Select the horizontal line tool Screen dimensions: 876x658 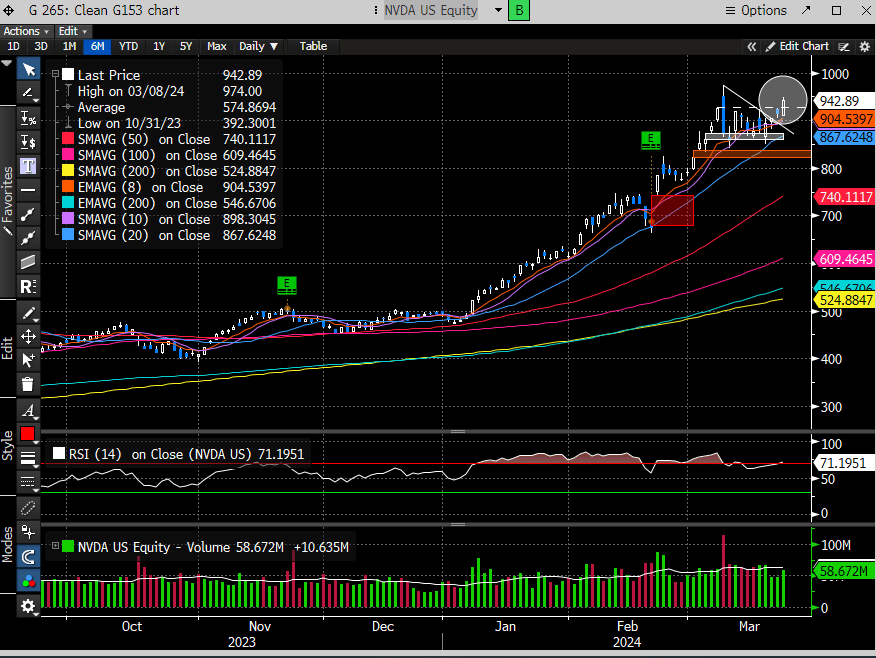click(28, 190)
